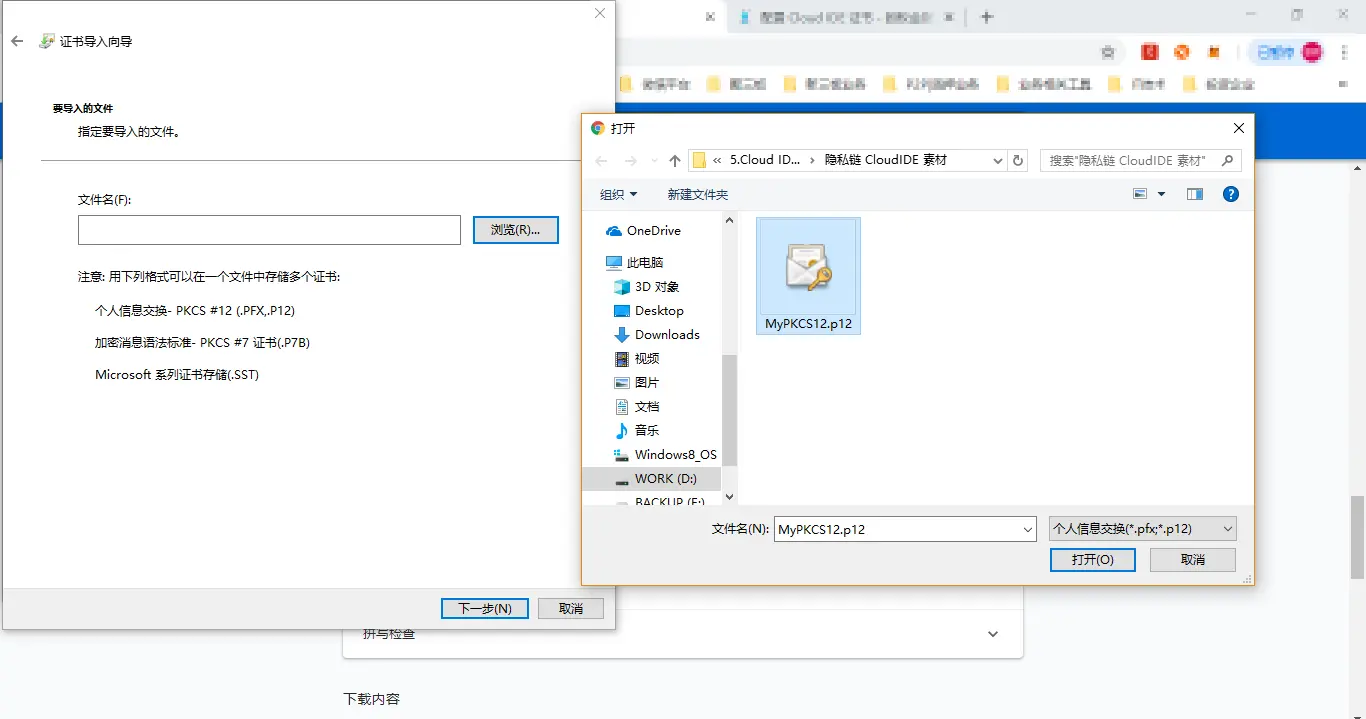The width and height of the screenshot is (1366, 719).
Task: Refresh the current folder in Open dialog
Action: [x=1018, y=160]
